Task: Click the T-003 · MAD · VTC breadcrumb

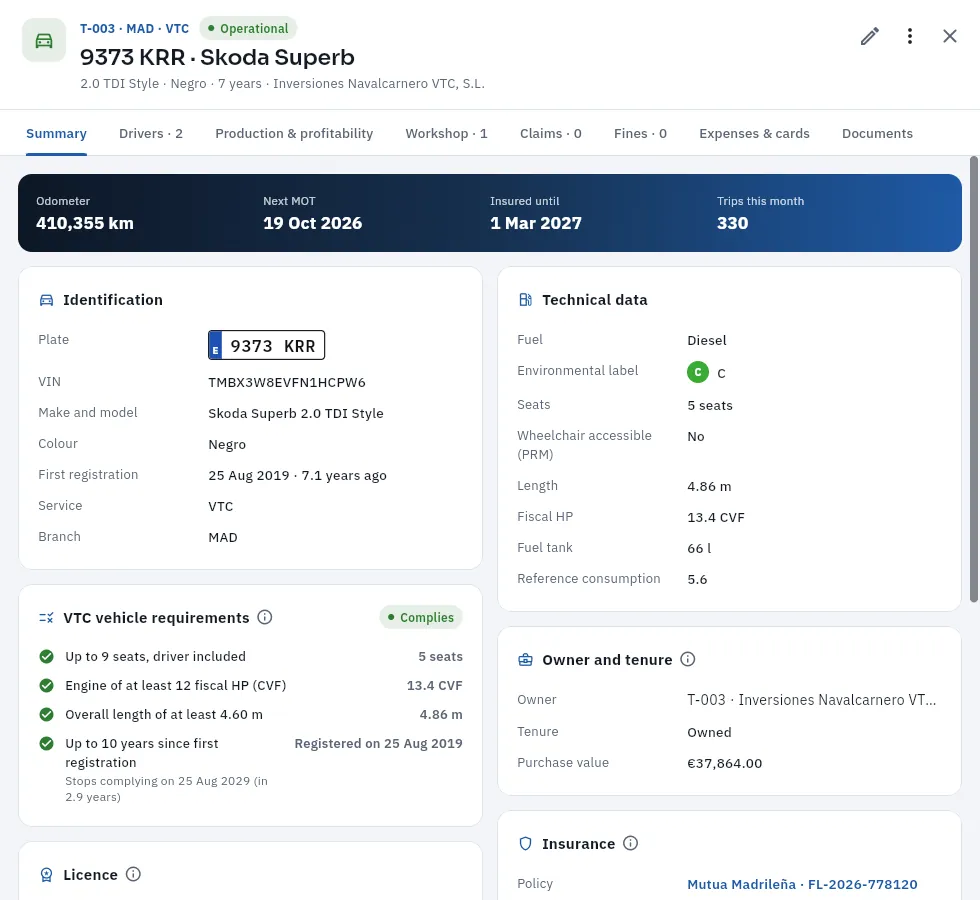Action: click(x=134, y=29)
